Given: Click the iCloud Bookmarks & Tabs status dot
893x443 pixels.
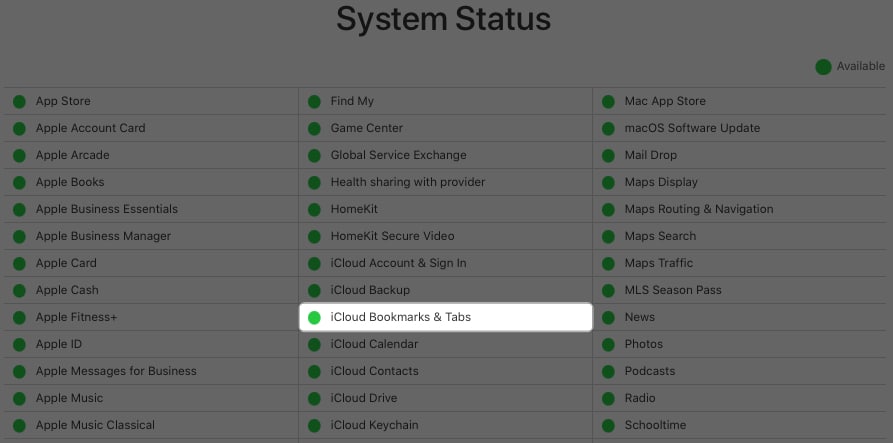Looking at the screenshot, I should (x=314, y=317).
